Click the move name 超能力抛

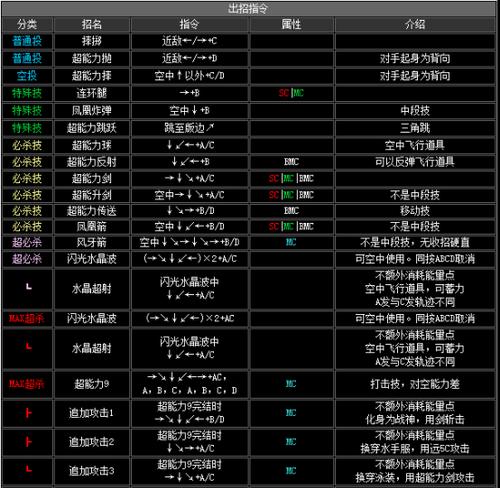[x=92, y=58]
